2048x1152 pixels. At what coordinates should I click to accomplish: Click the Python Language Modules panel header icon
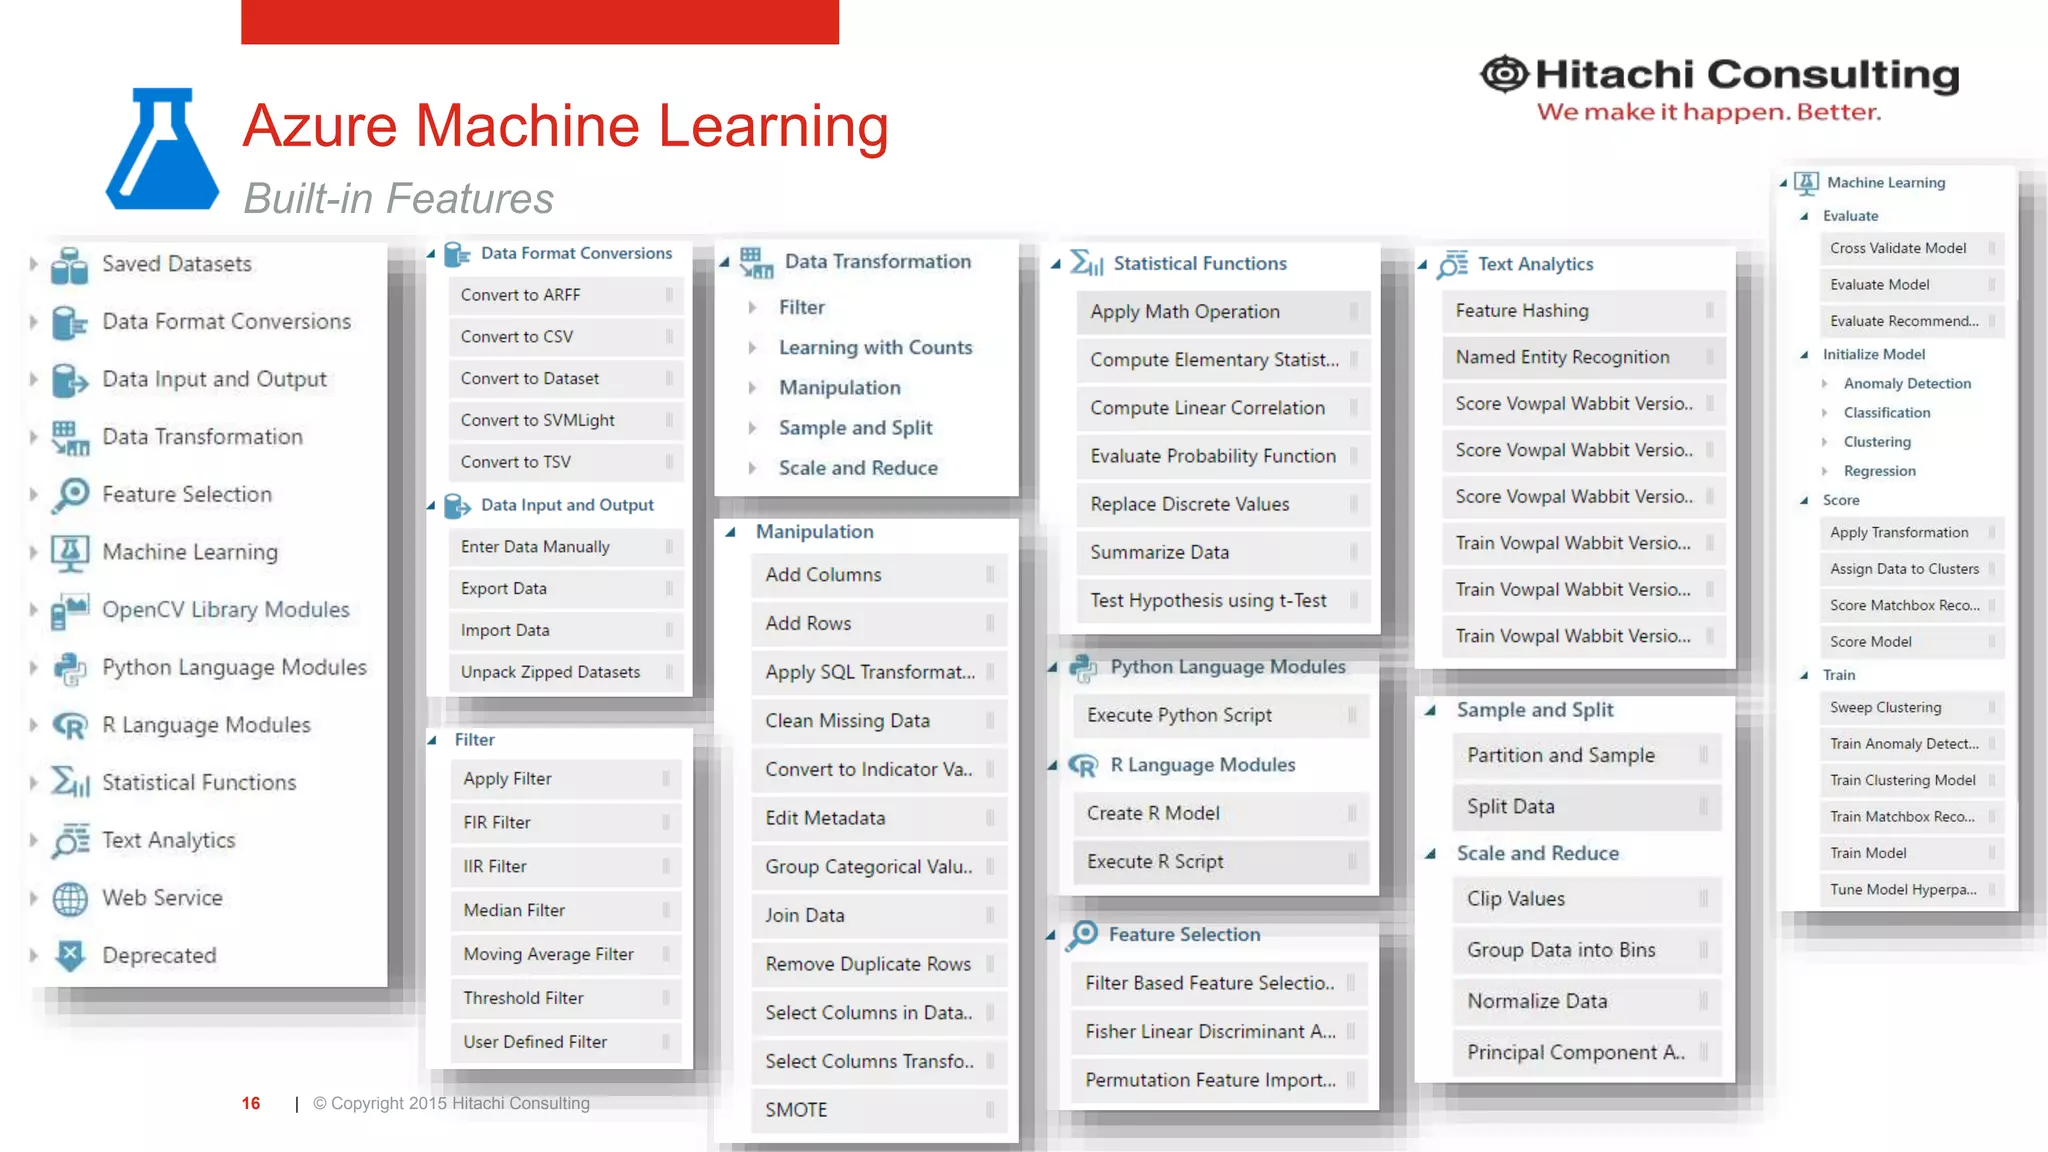click(1084, 668)
